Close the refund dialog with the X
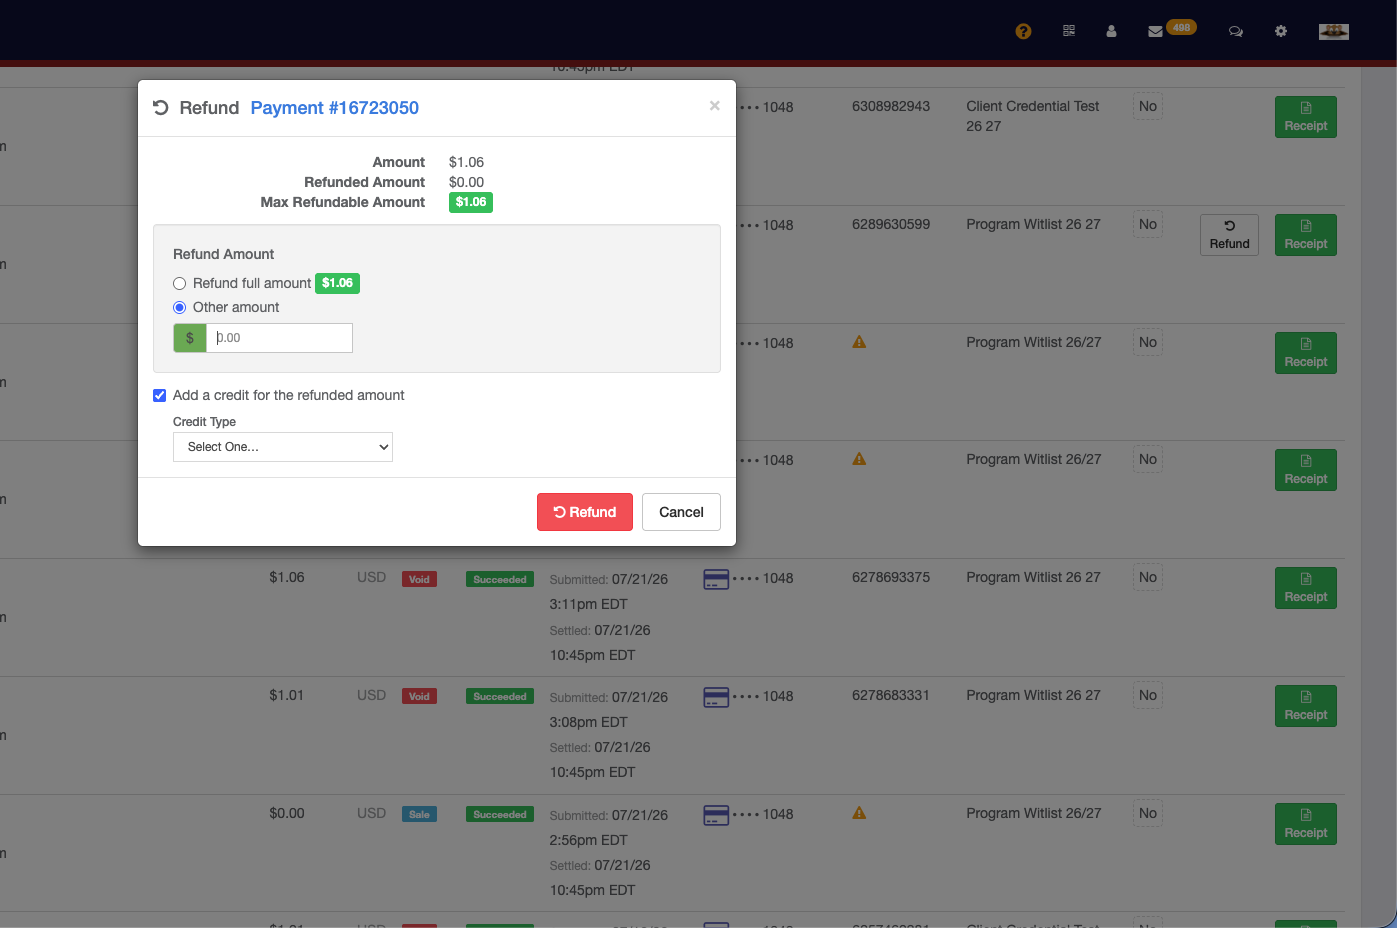This screenshot has height=928, width=1397. click(714, 106)
